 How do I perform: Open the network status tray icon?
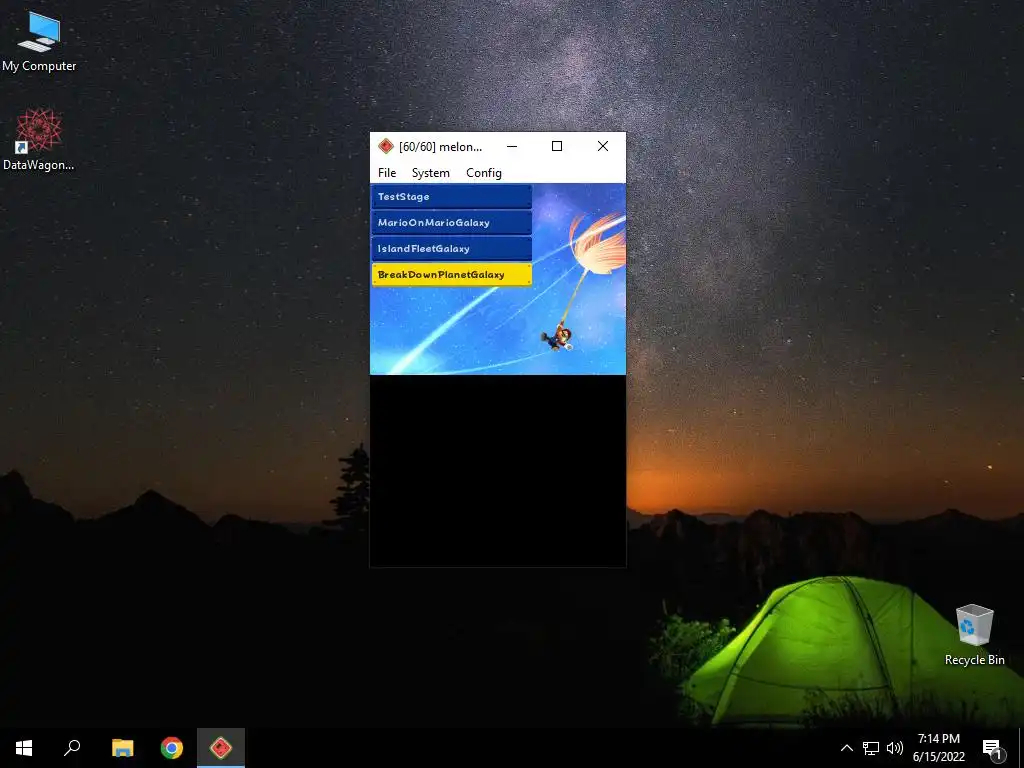[x=871, y=748]
